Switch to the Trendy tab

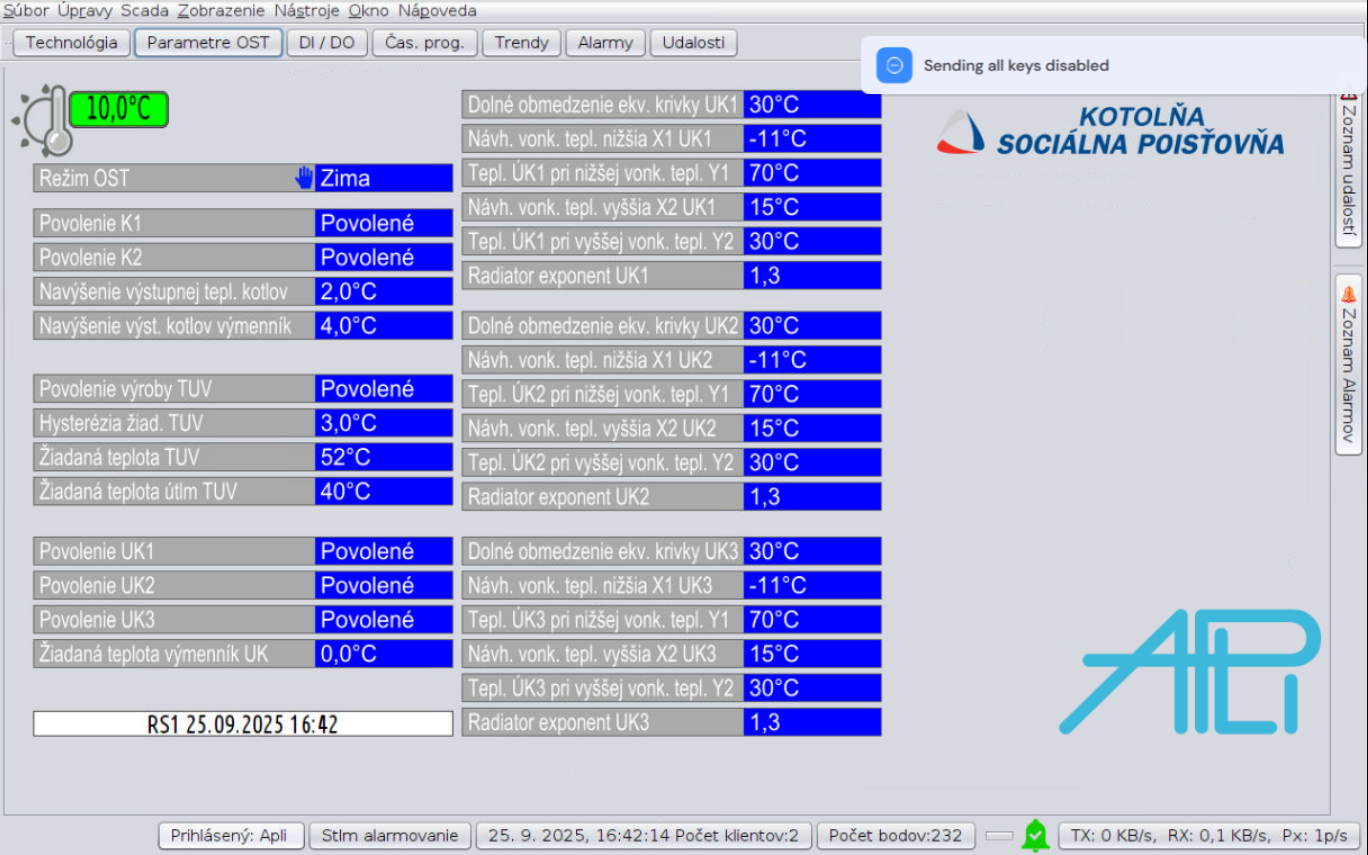521,43
